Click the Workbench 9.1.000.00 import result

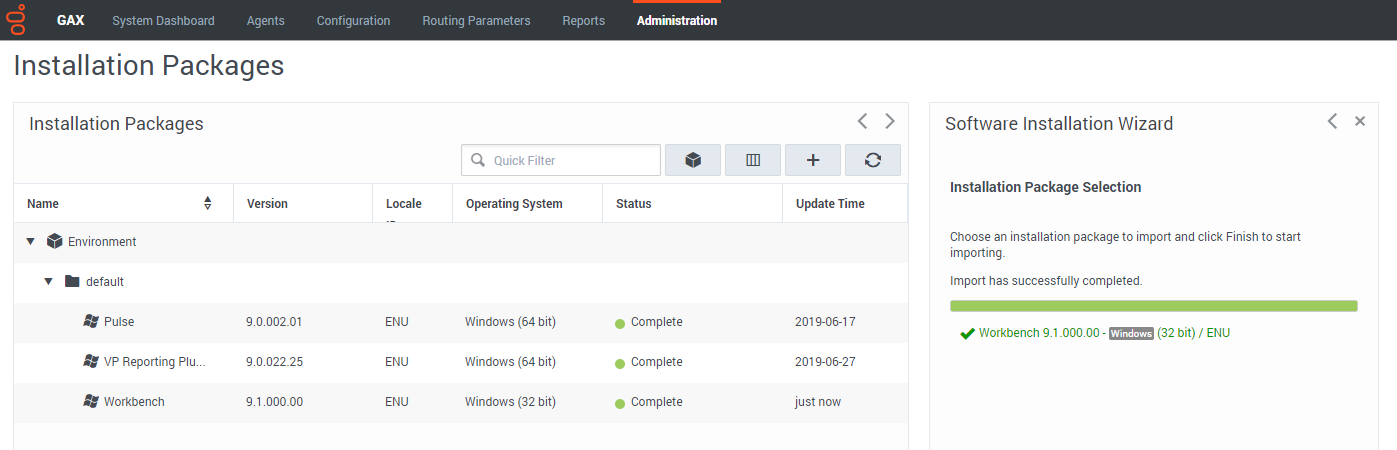point(1104,333)
